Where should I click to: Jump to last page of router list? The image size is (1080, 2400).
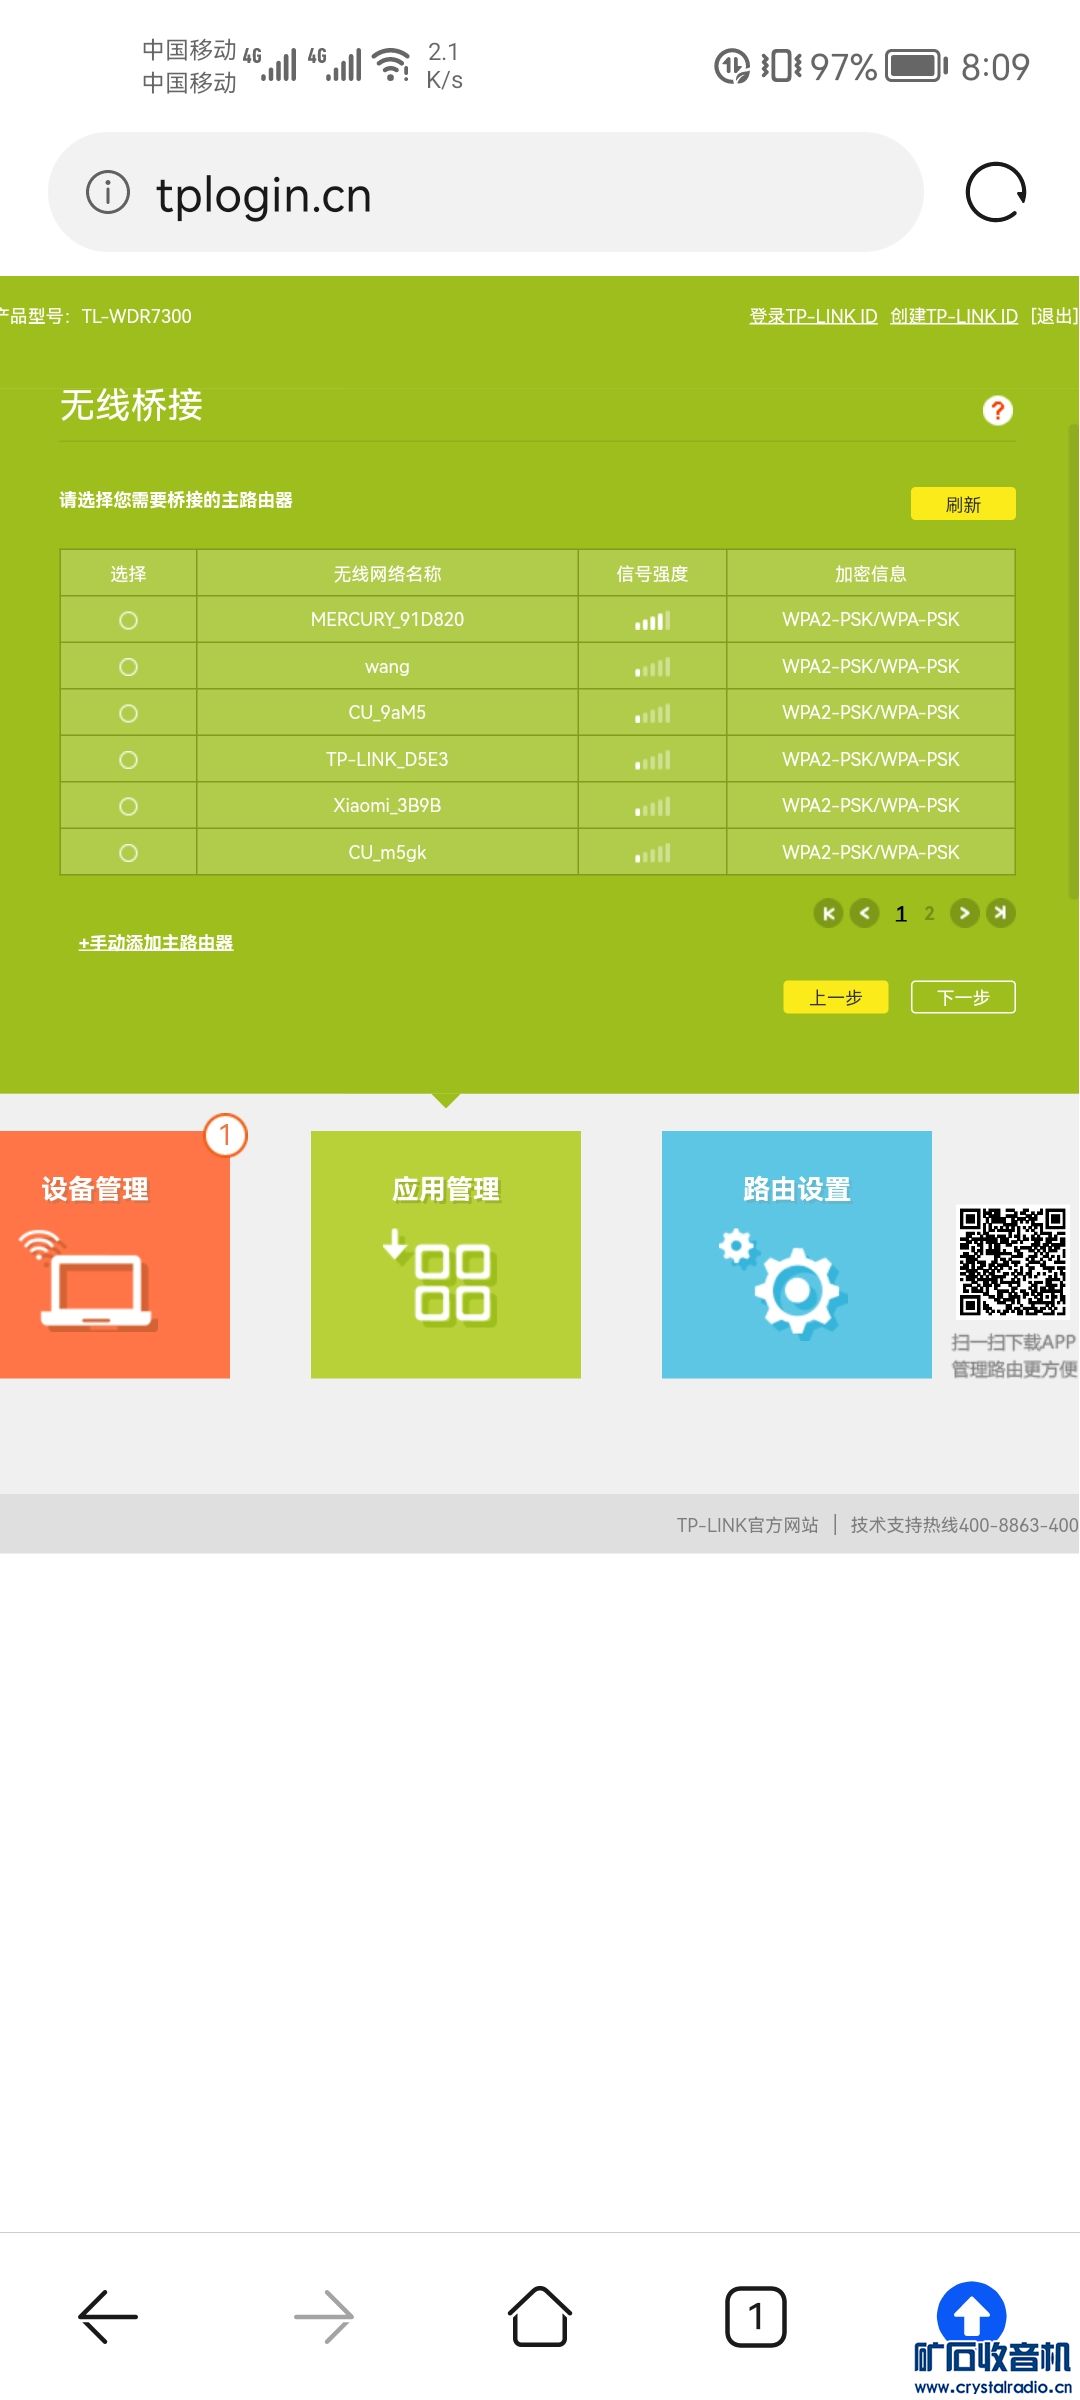point(1000,913)
